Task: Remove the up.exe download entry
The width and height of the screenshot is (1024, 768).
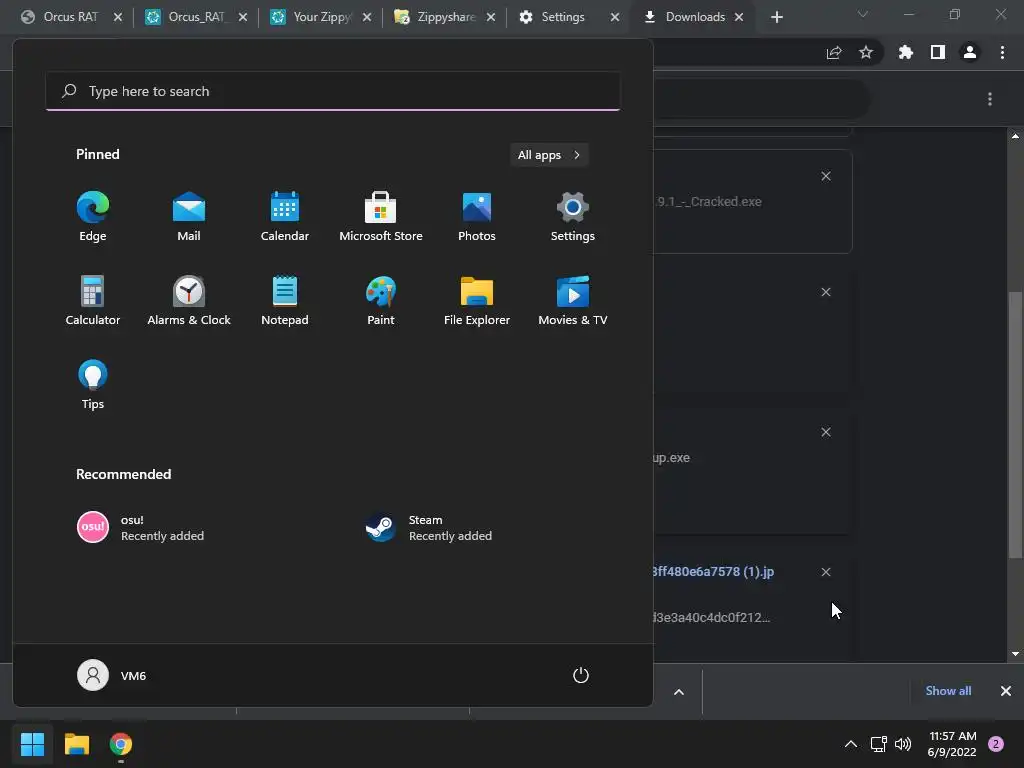Action: 826,432
